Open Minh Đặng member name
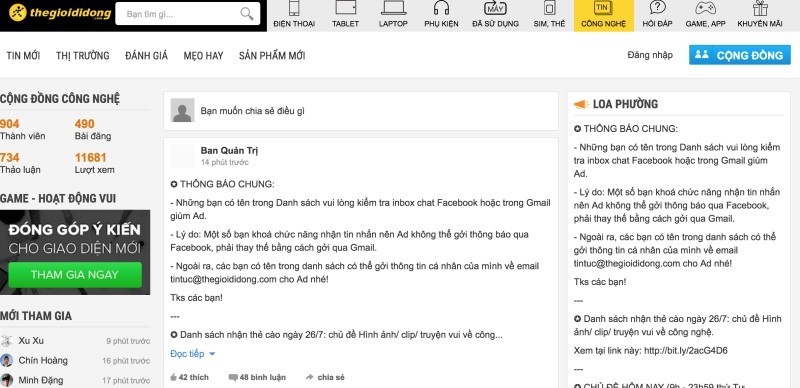 pyautogui.click(x=41, y=380)
